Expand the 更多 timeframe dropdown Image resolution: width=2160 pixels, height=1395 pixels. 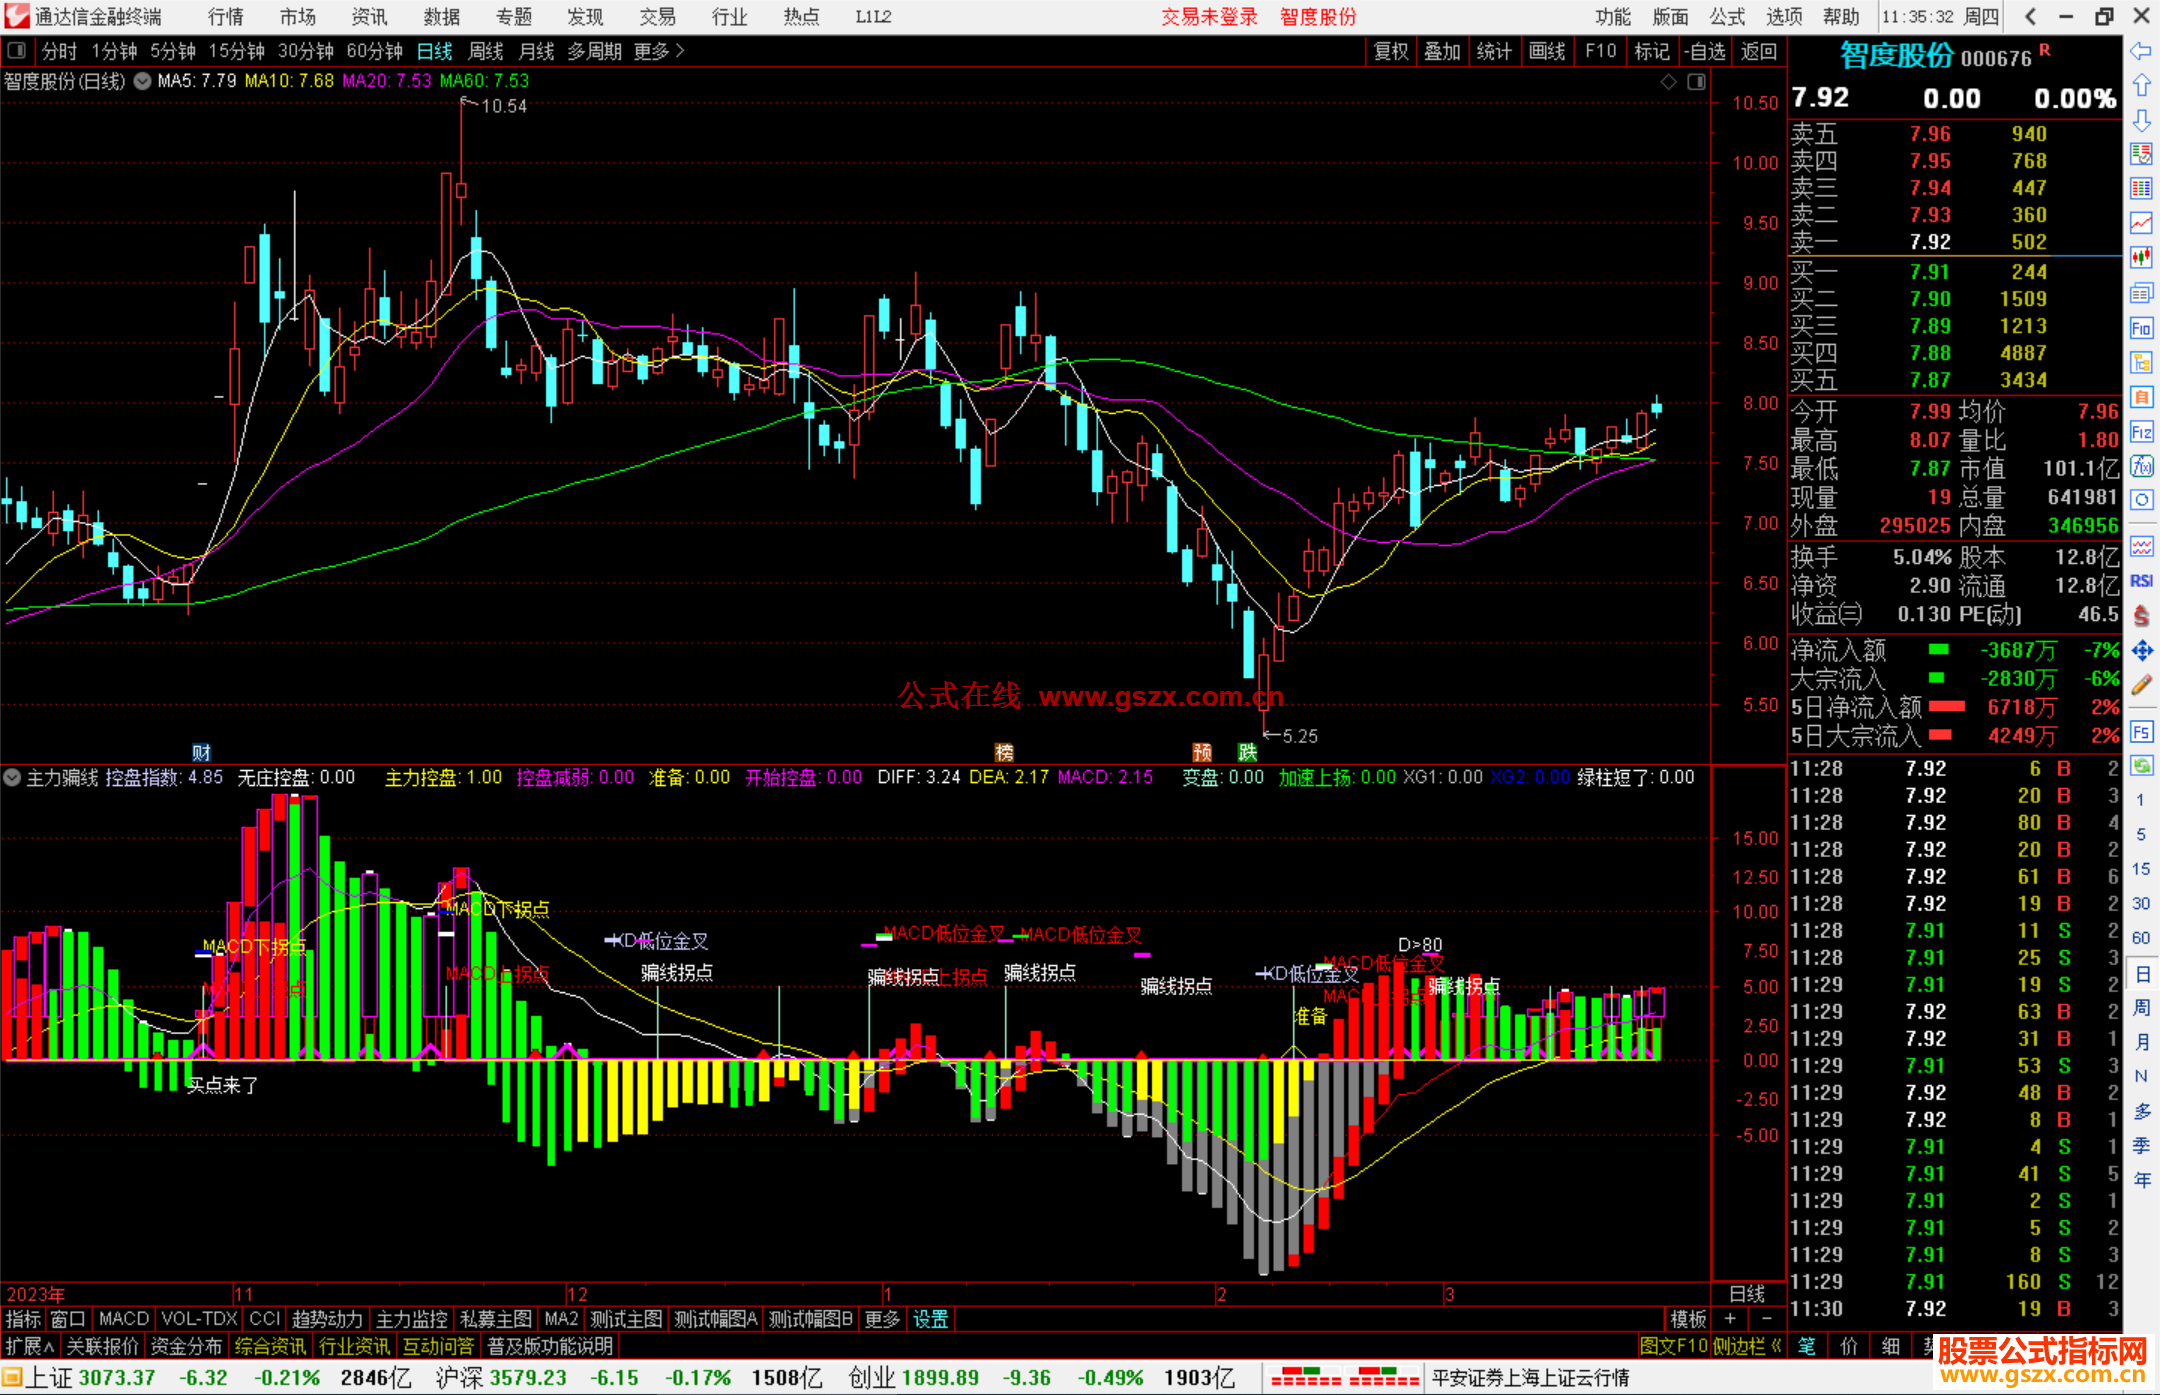tap(658, 51)
